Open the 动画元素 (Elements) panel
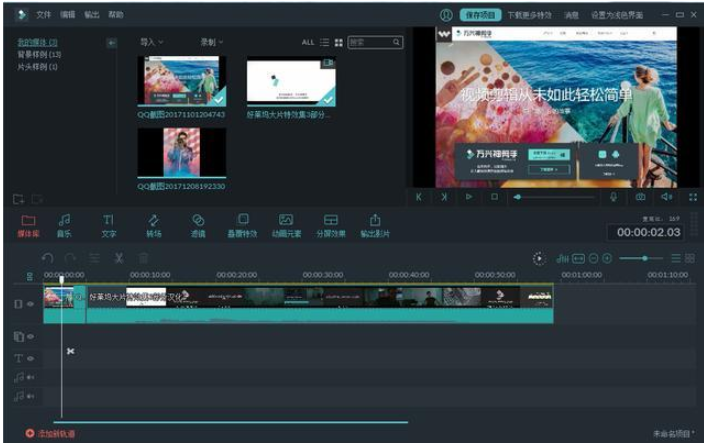 286,224
